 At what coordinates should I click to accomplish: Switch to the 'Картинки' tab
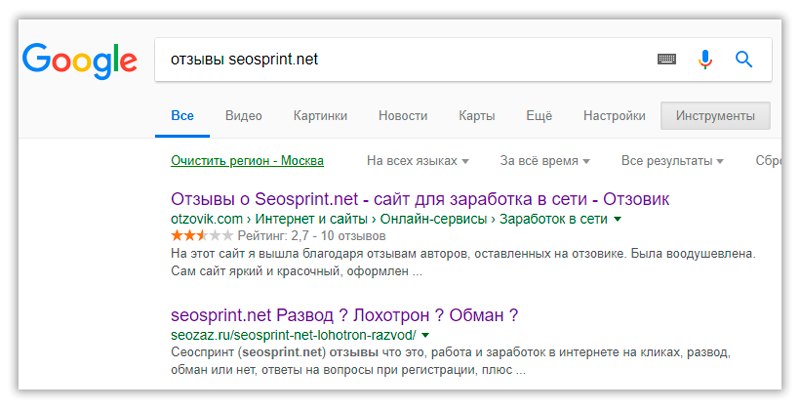coord(320,116)
